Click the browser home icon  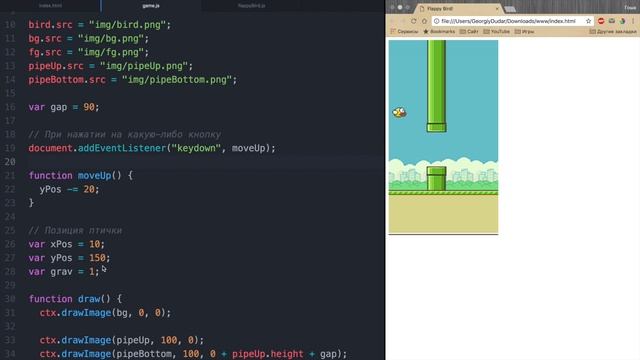(424, 21)
